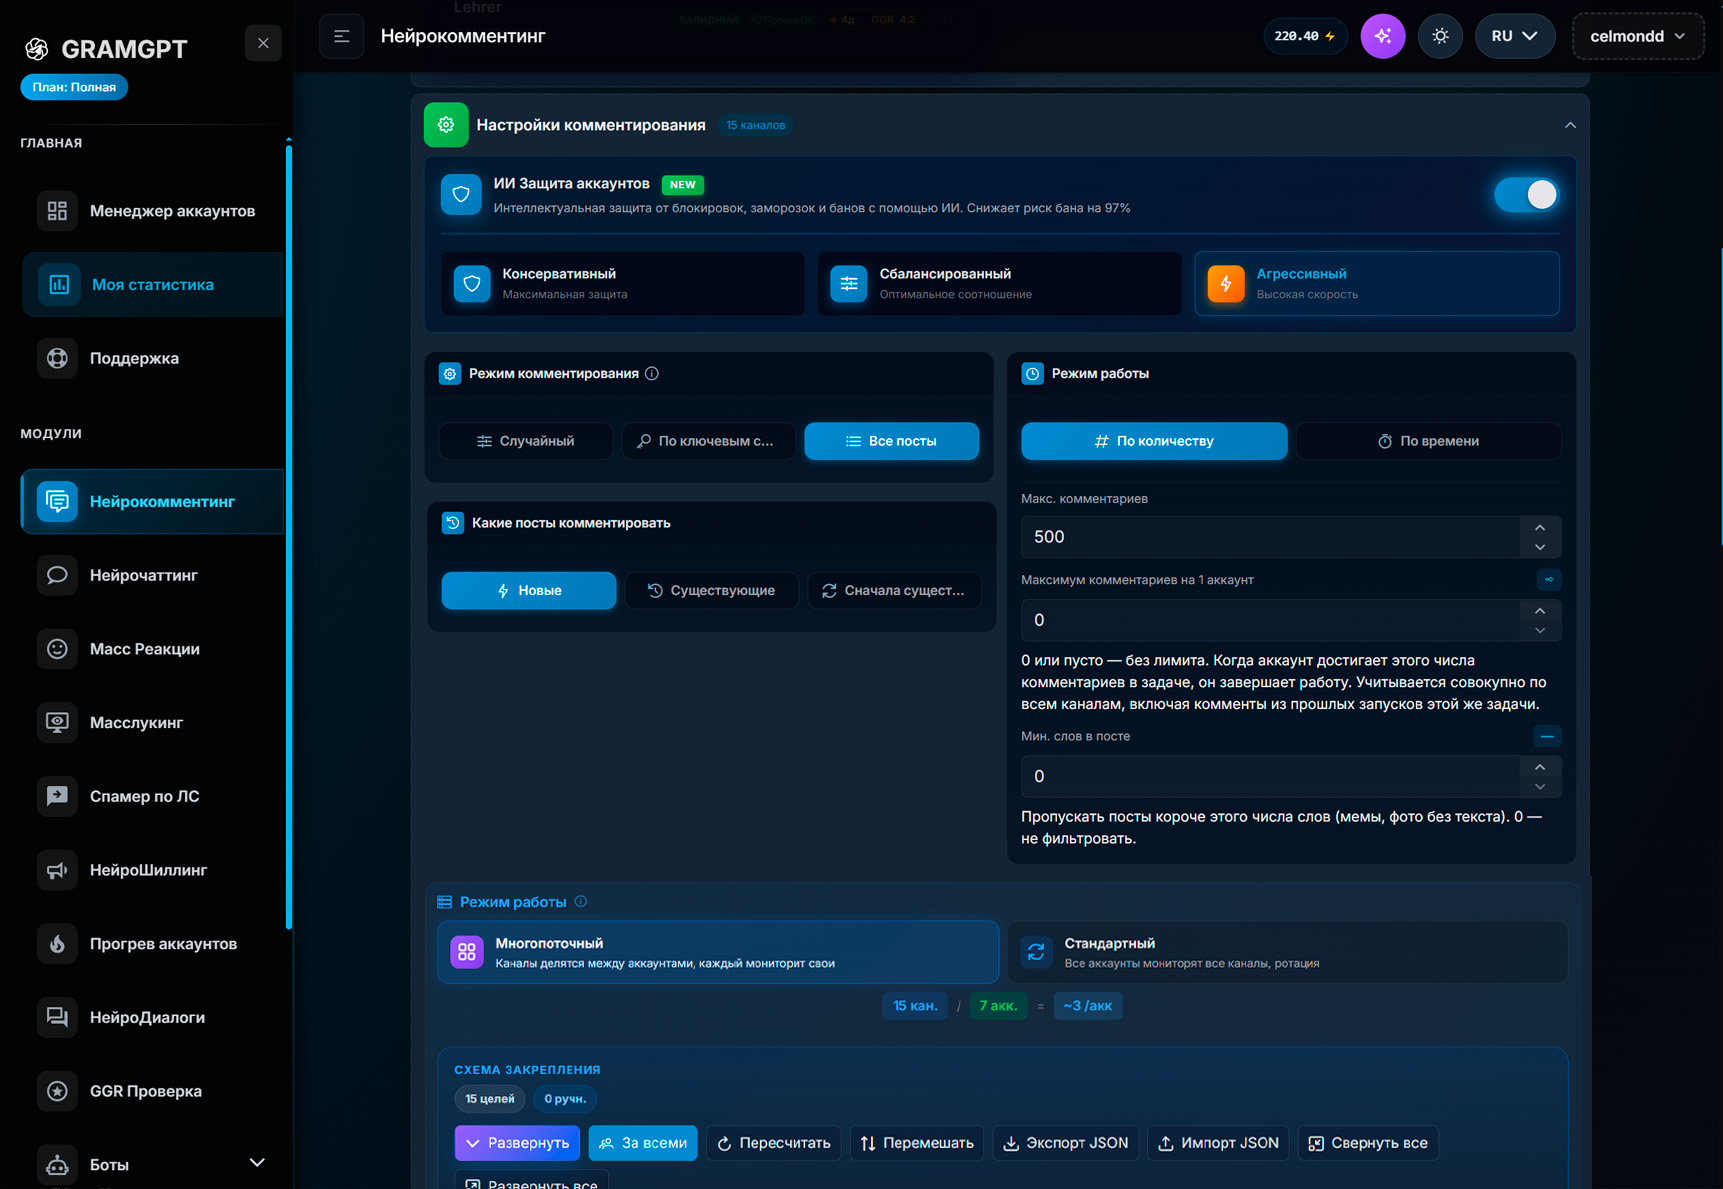This screenshot has height=1189, width=1723.
Task: Click info icon beside Режим работы heading
Action: (581, 902)
